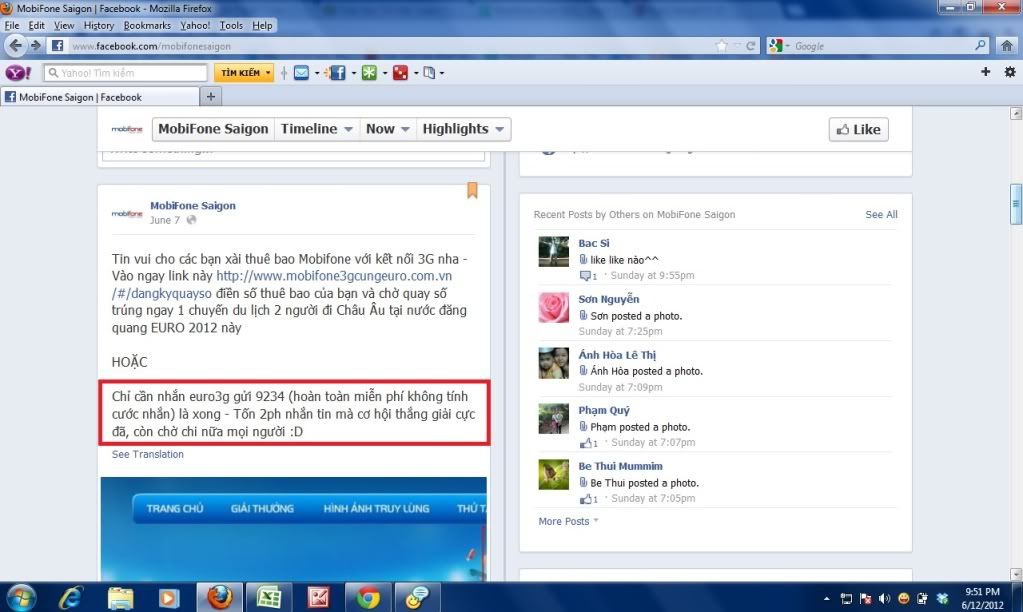Go back using the browser back arrow
This screenshot has height=612, width=1023.
tap(14, 46)
